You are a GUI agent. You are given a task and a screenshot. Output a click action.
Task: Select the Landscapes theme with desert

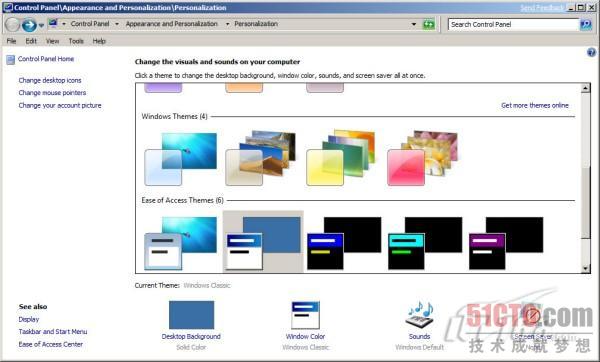click(261, 158)
